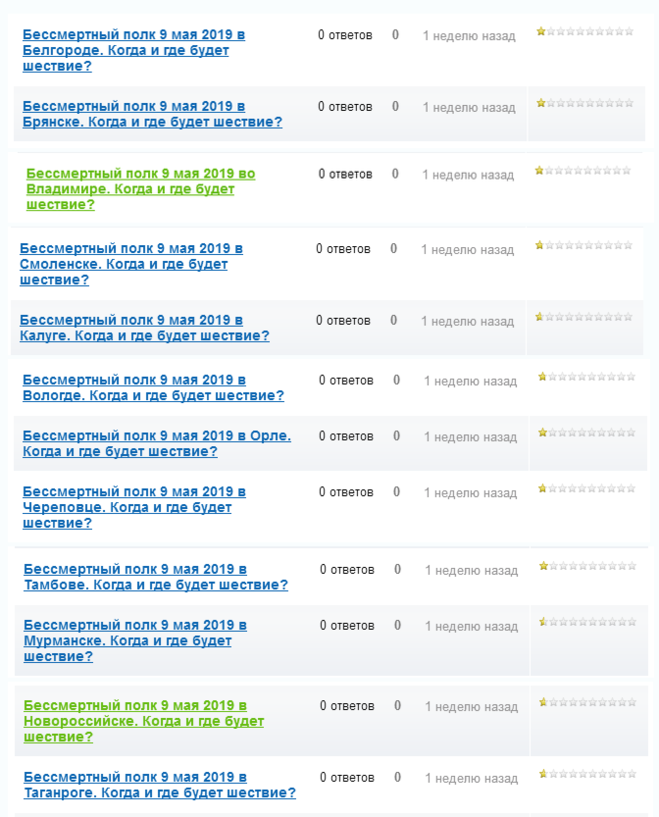
Task: Open the Белгороде Бессмертный полк question link
Action: click(x=133, y=50)
